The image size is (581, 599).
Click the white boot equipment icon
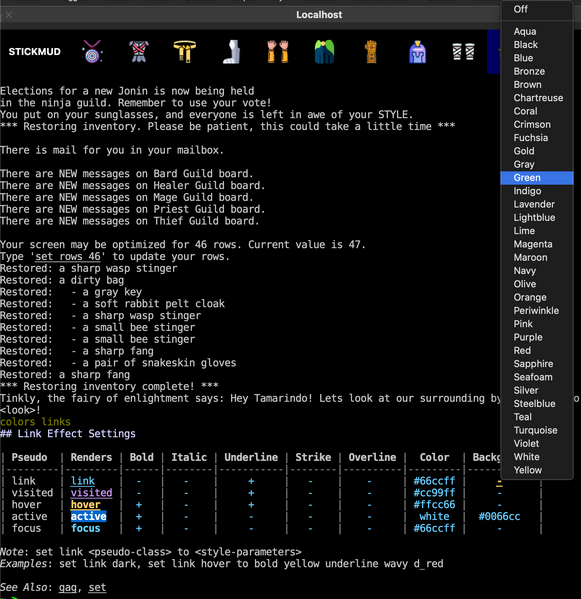coord(231,52)
